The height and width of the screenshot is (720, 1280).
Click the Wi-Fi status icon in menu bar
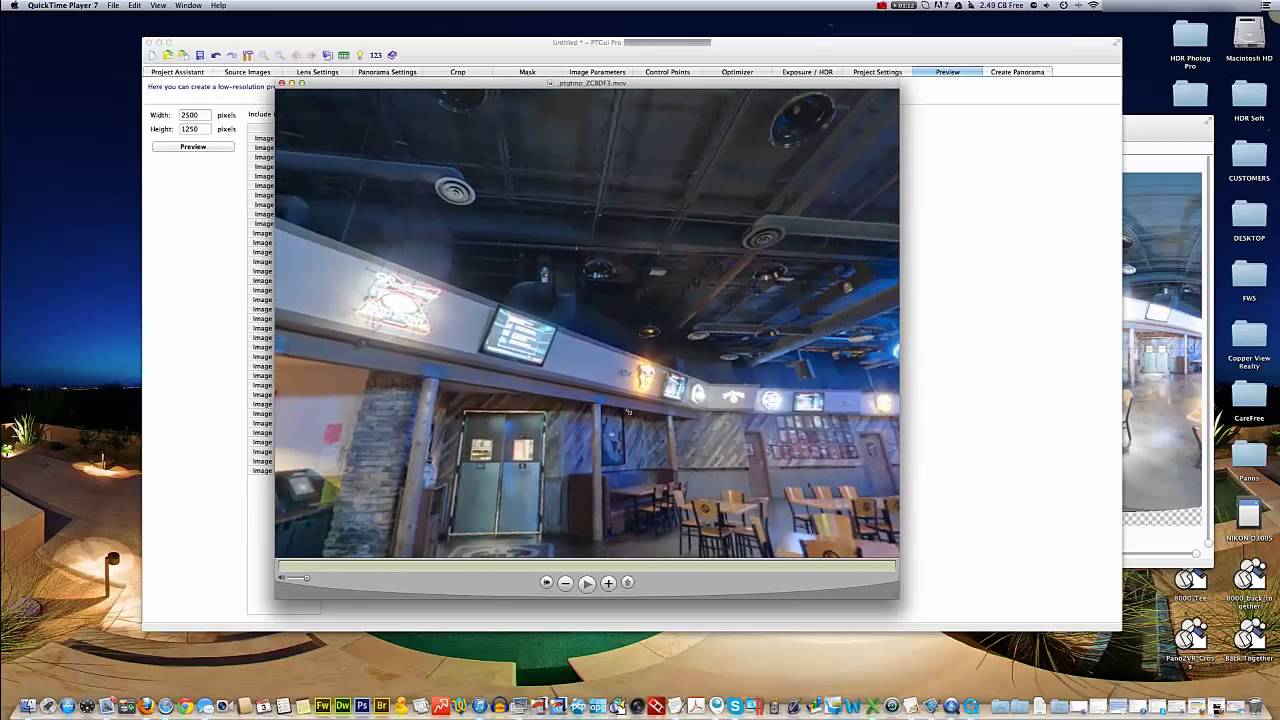pos(1094,6)
